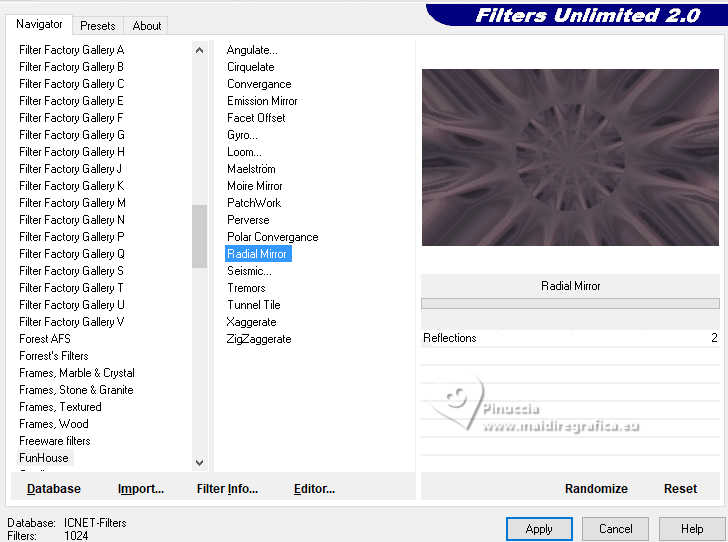The height and width of the screenshot is (542, 728).
Task: Open the Database menu
Action: 54,489
